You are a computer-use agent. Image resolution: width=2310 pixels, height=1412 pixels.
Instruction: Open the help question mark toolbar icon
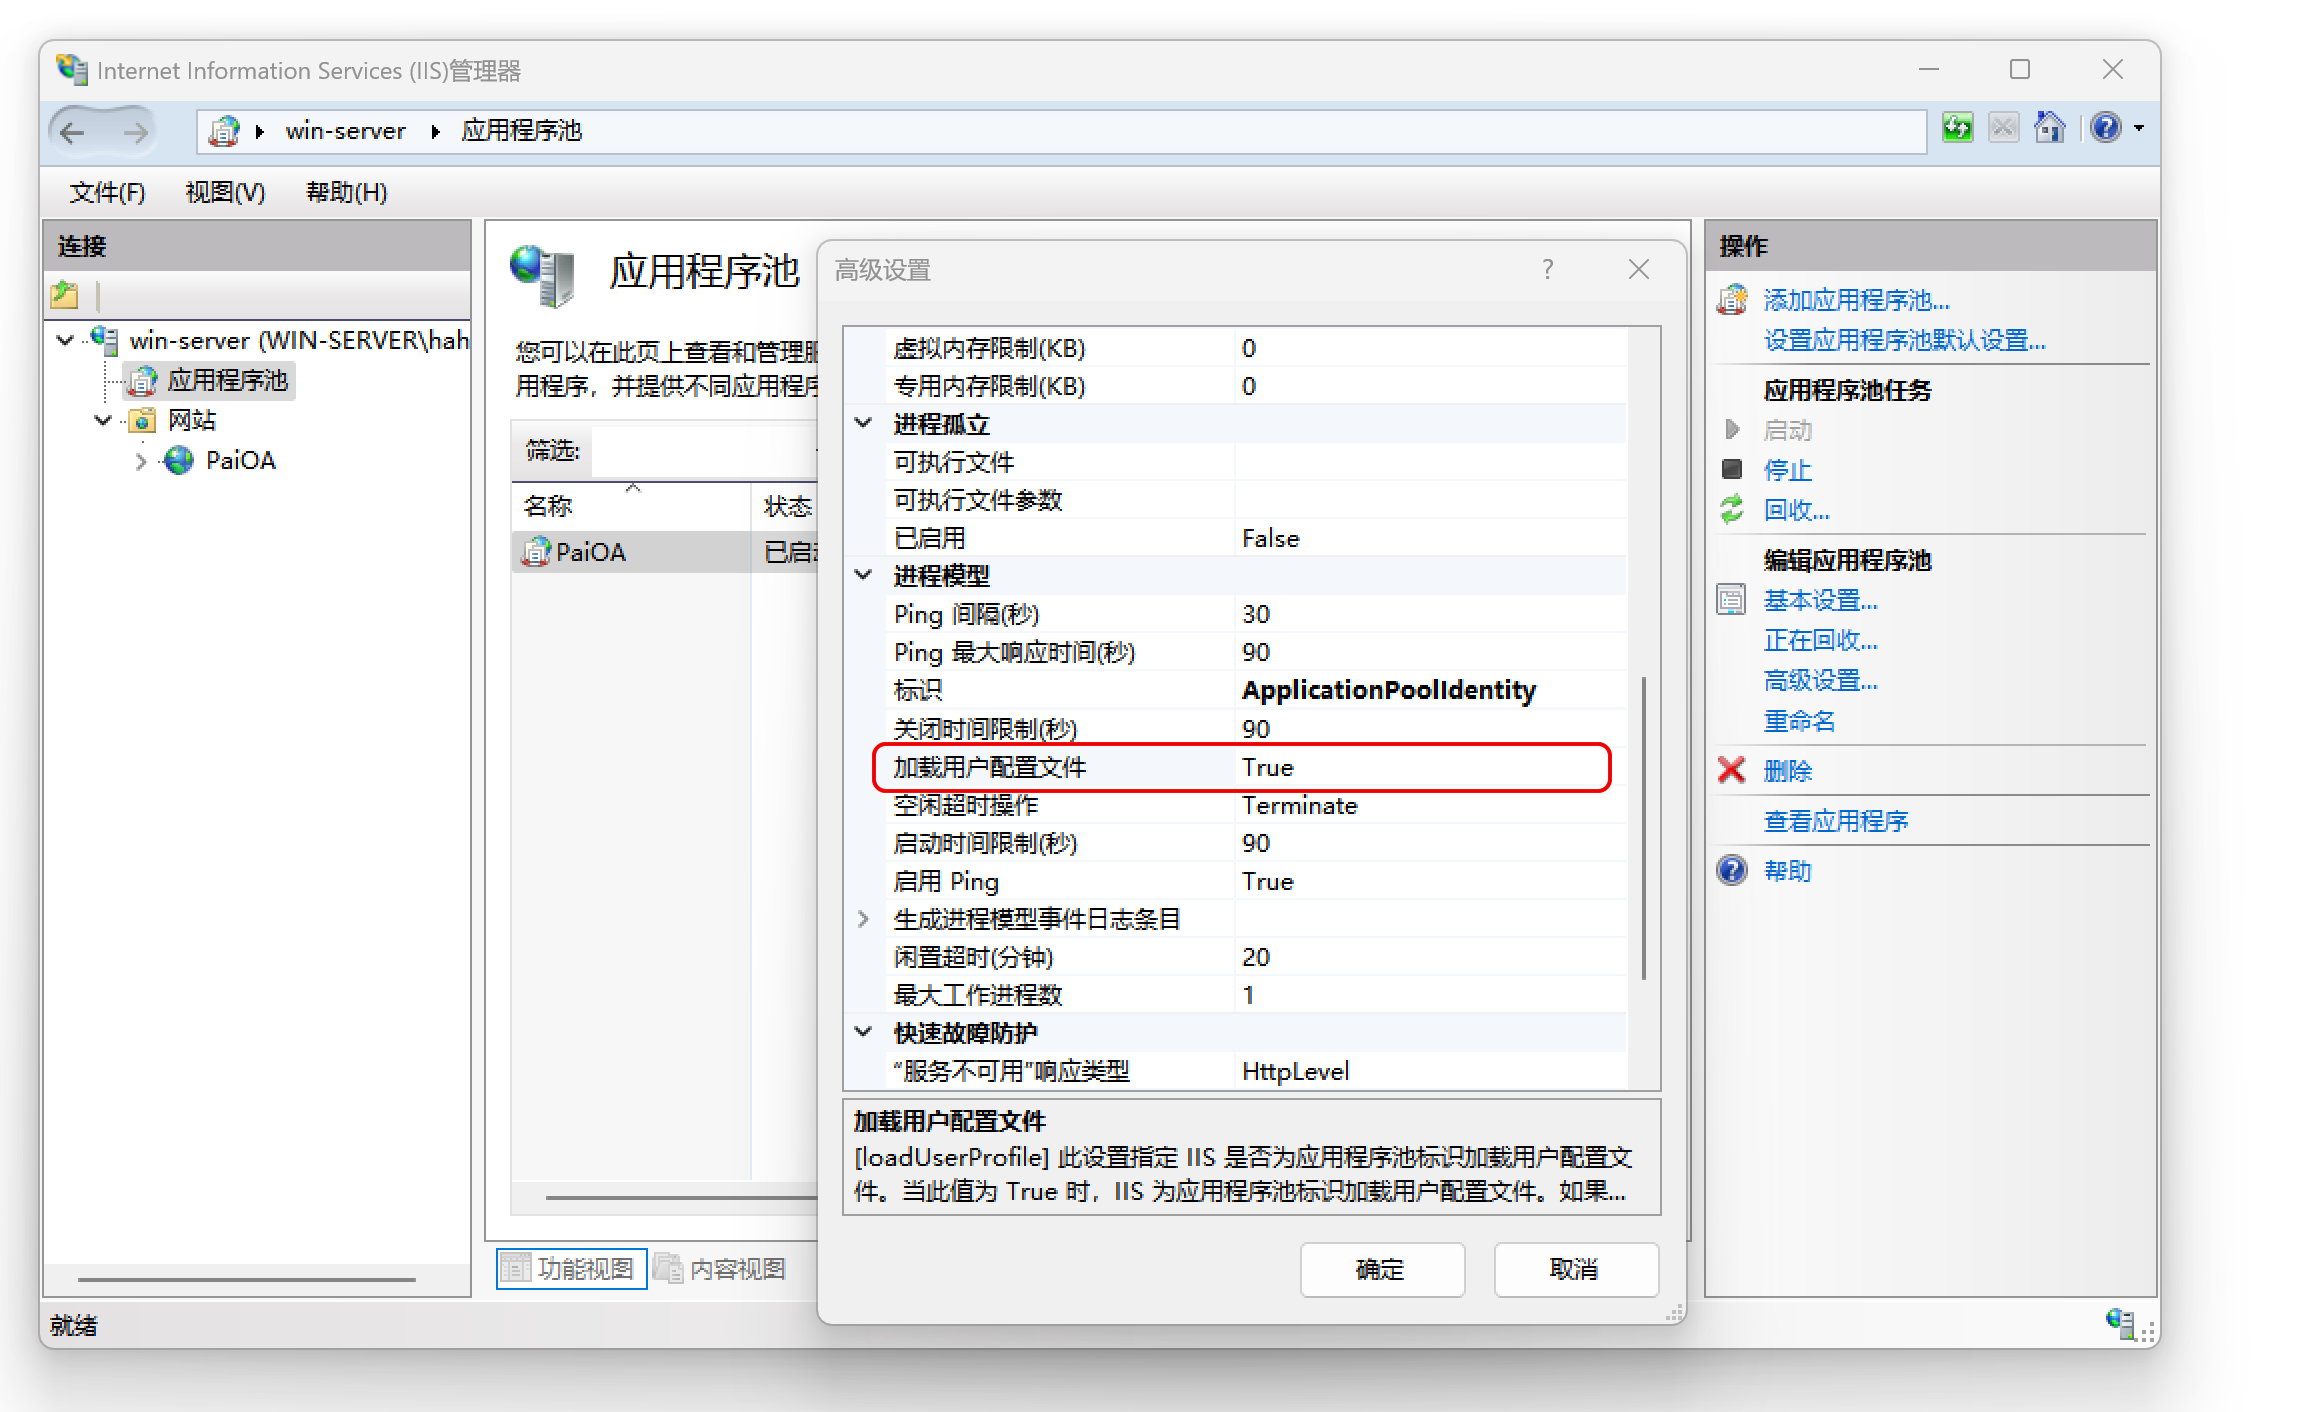click(2105, 129)
